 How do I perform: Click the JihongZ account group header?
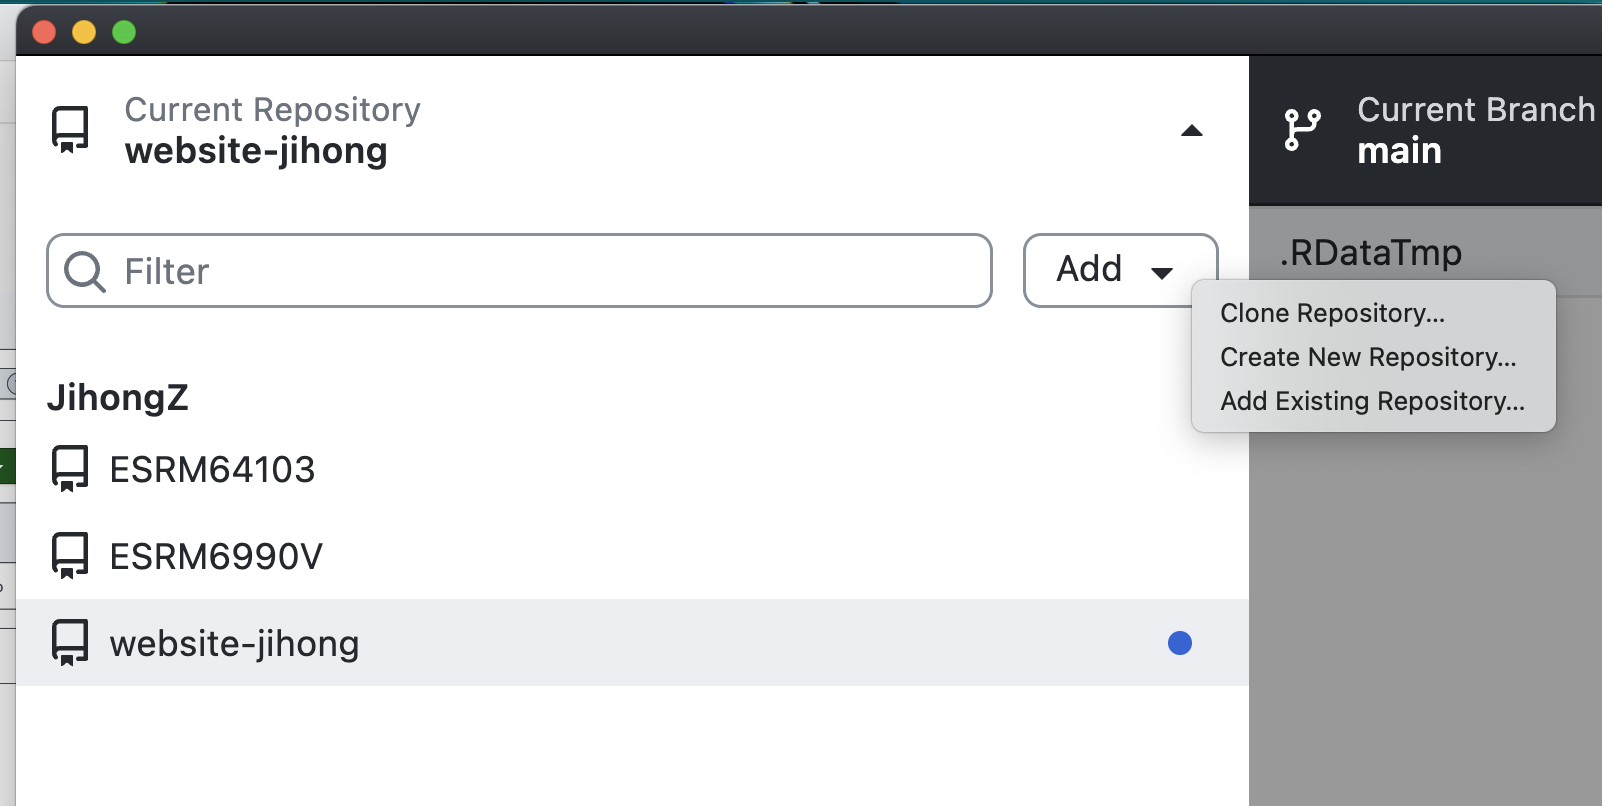pos(117,397)
